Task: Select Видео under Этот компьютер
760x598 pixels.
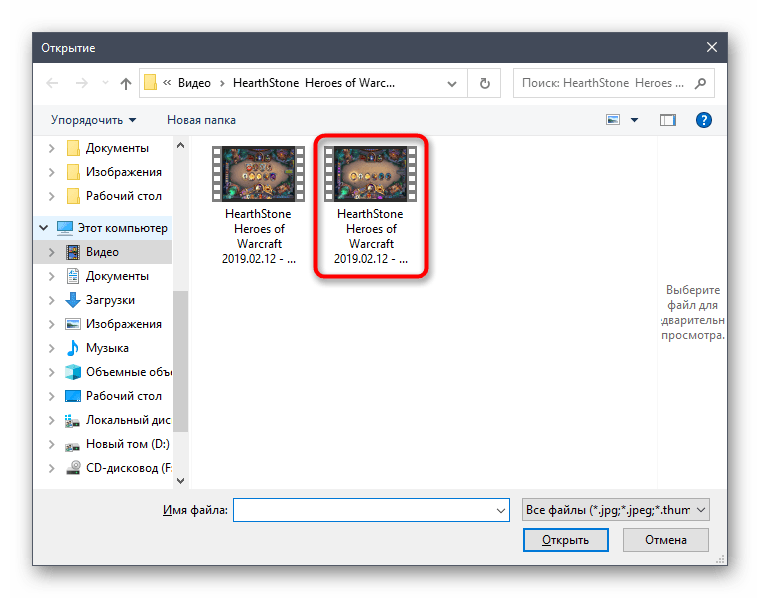Action: 93,252
